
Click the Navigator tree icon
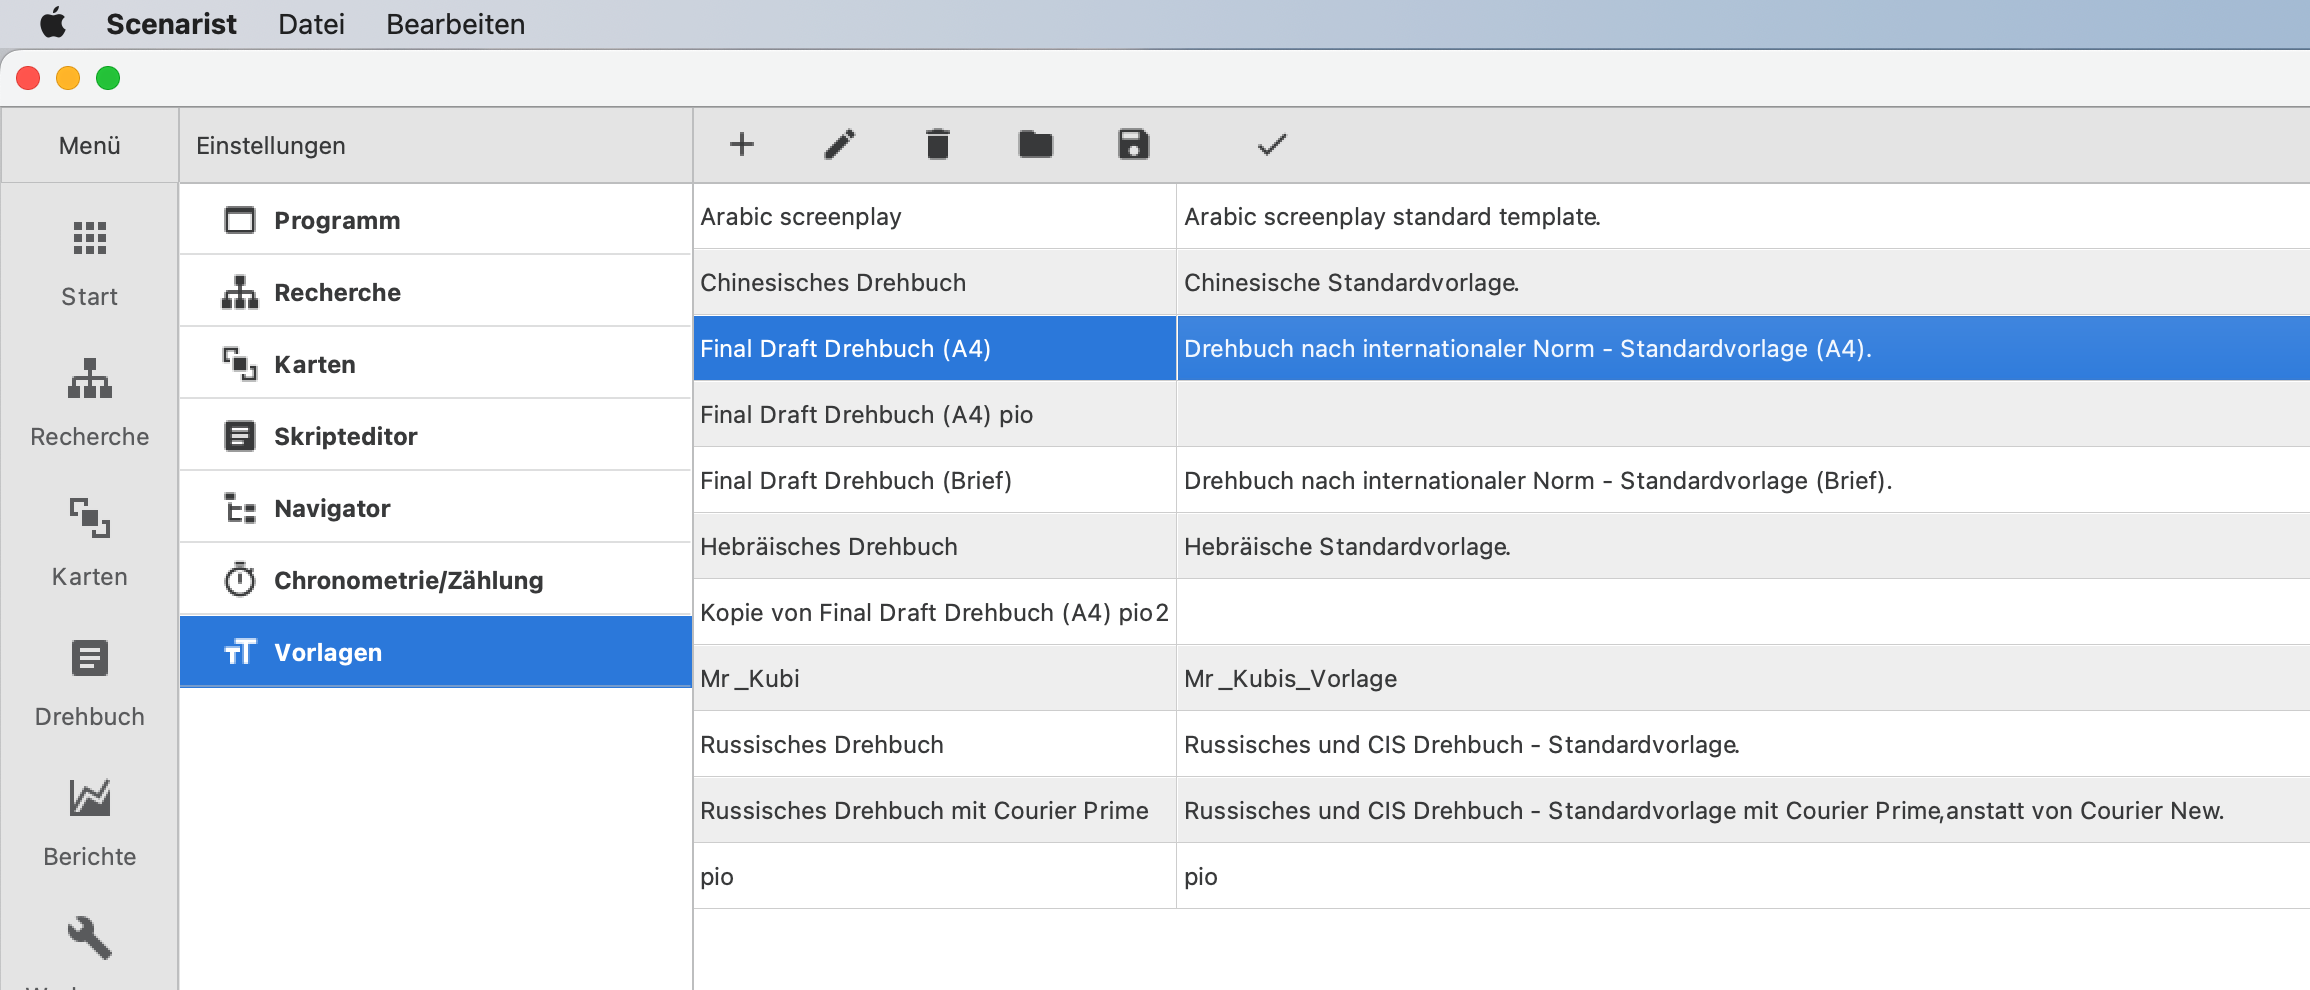point(240,508)
